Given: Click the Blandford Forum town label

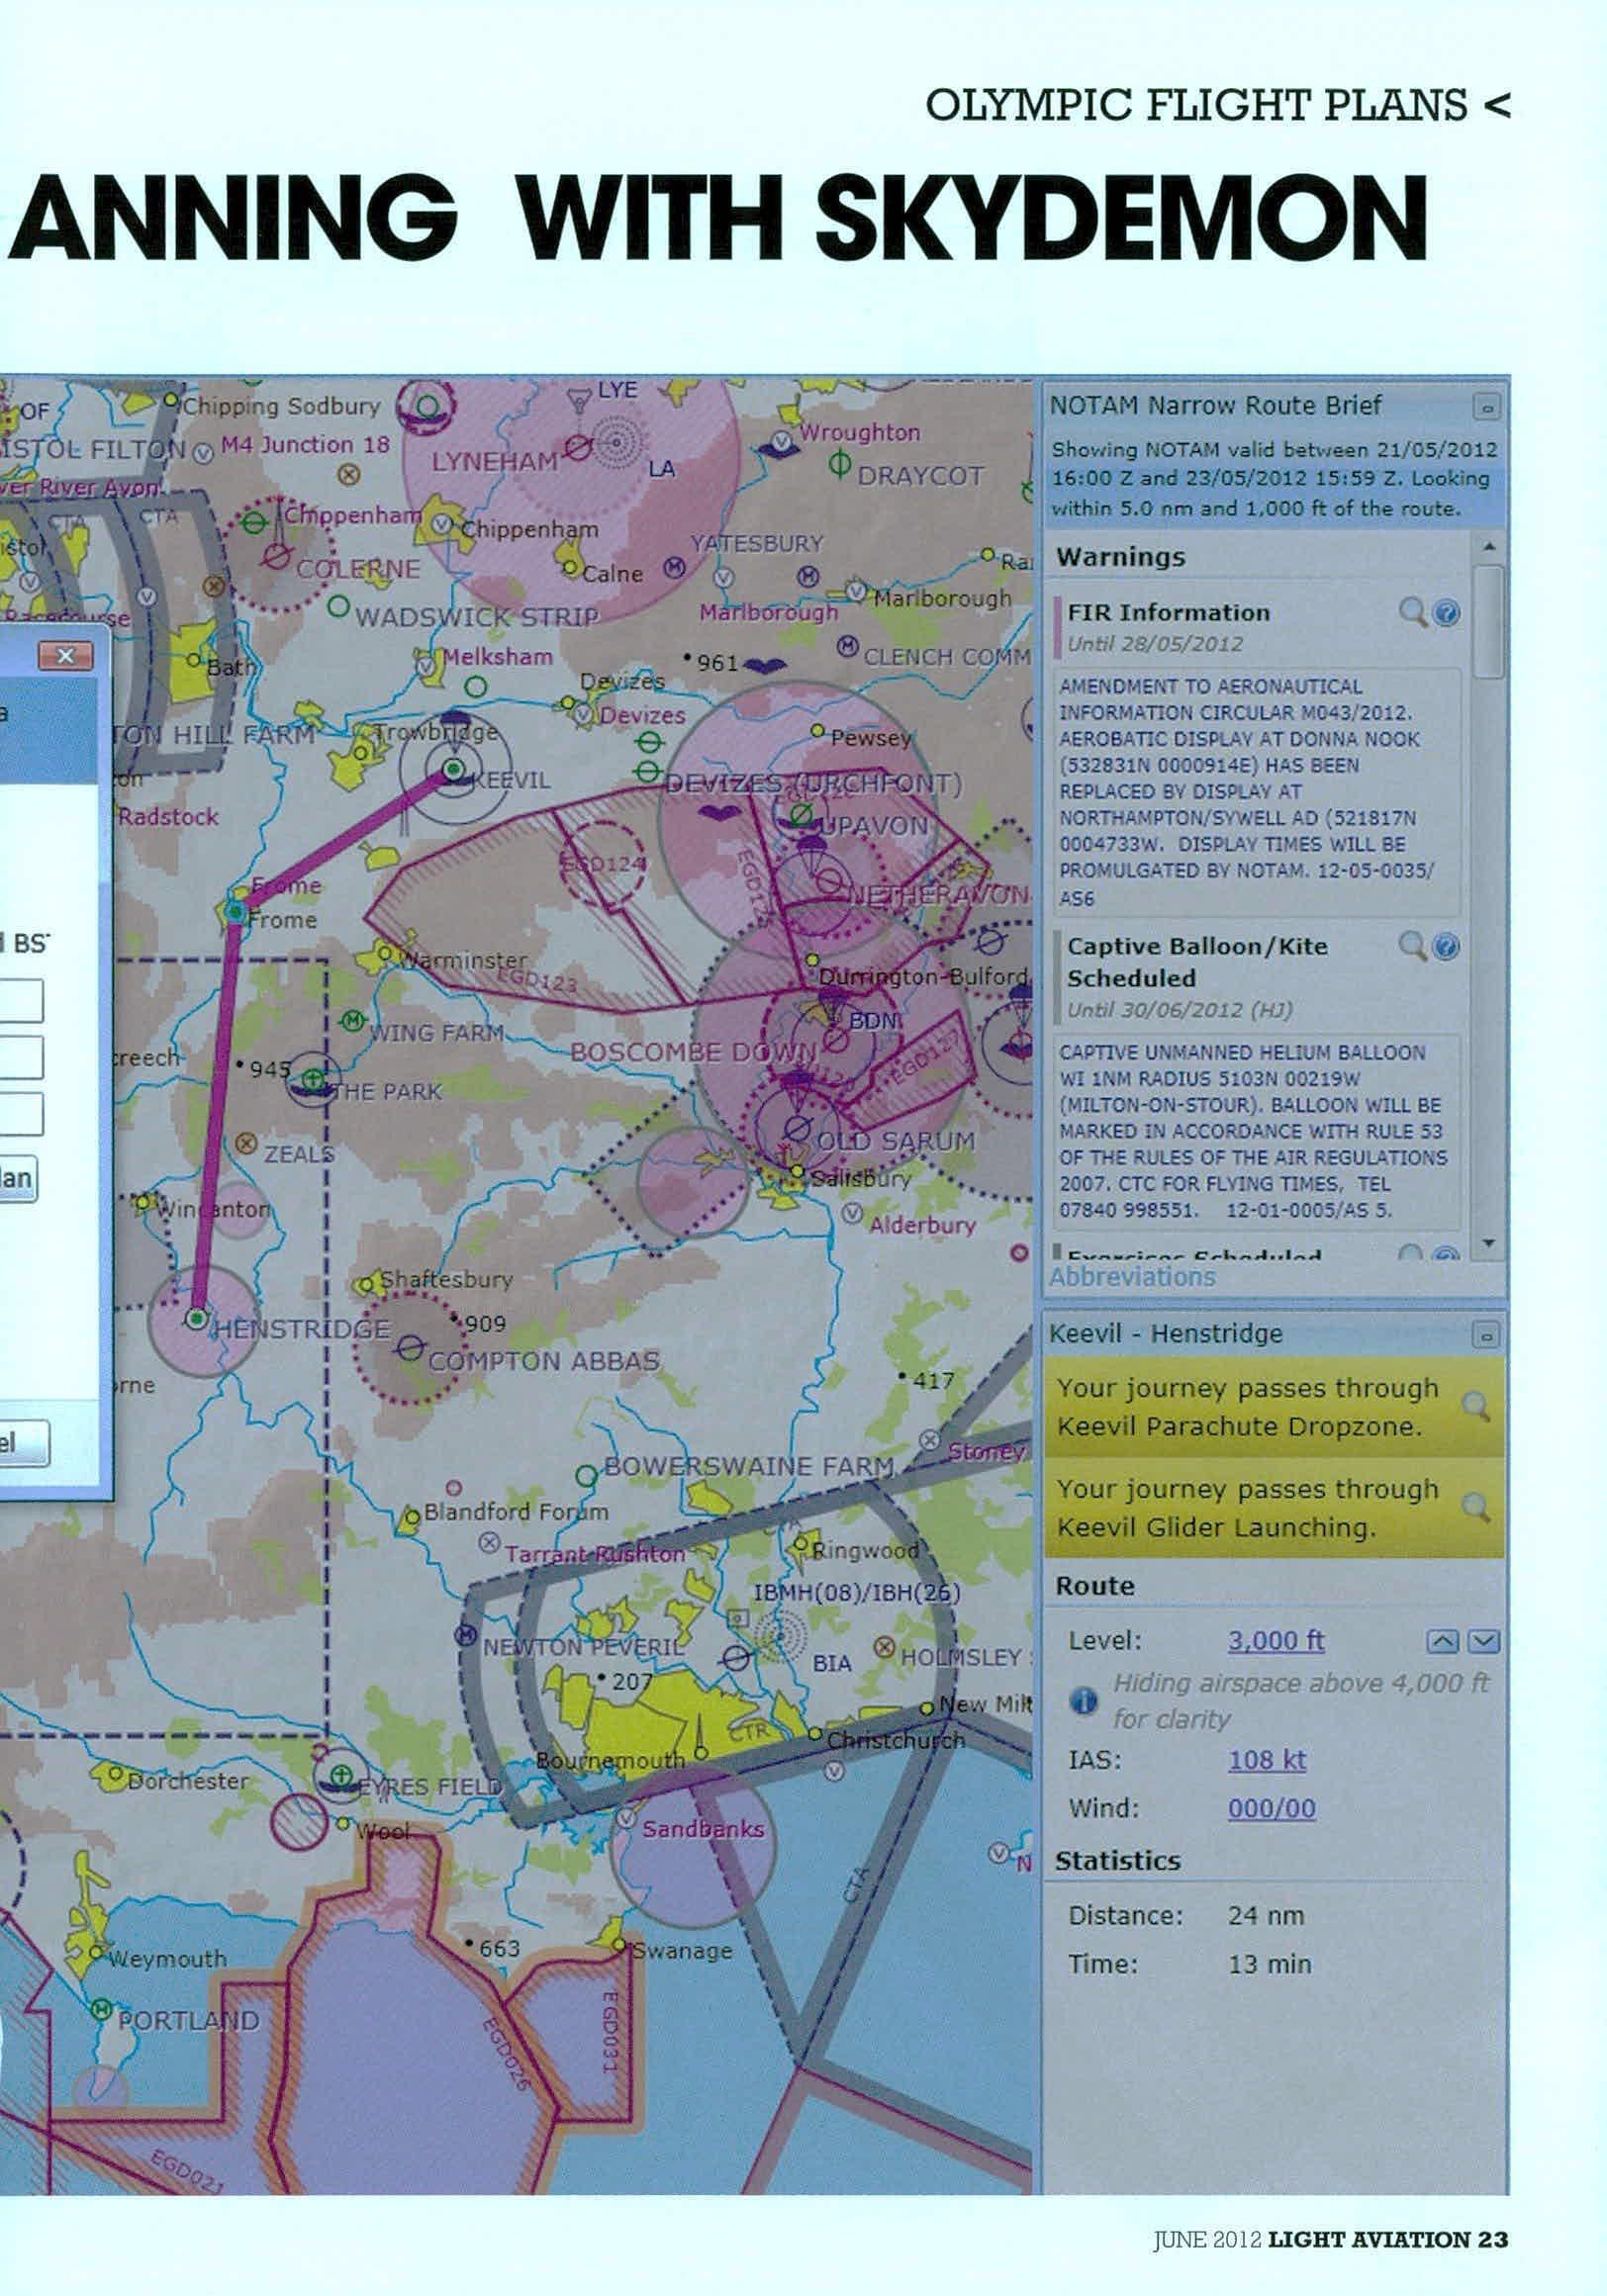Looking at the screenshot, I should click(x=516, y=1511).
